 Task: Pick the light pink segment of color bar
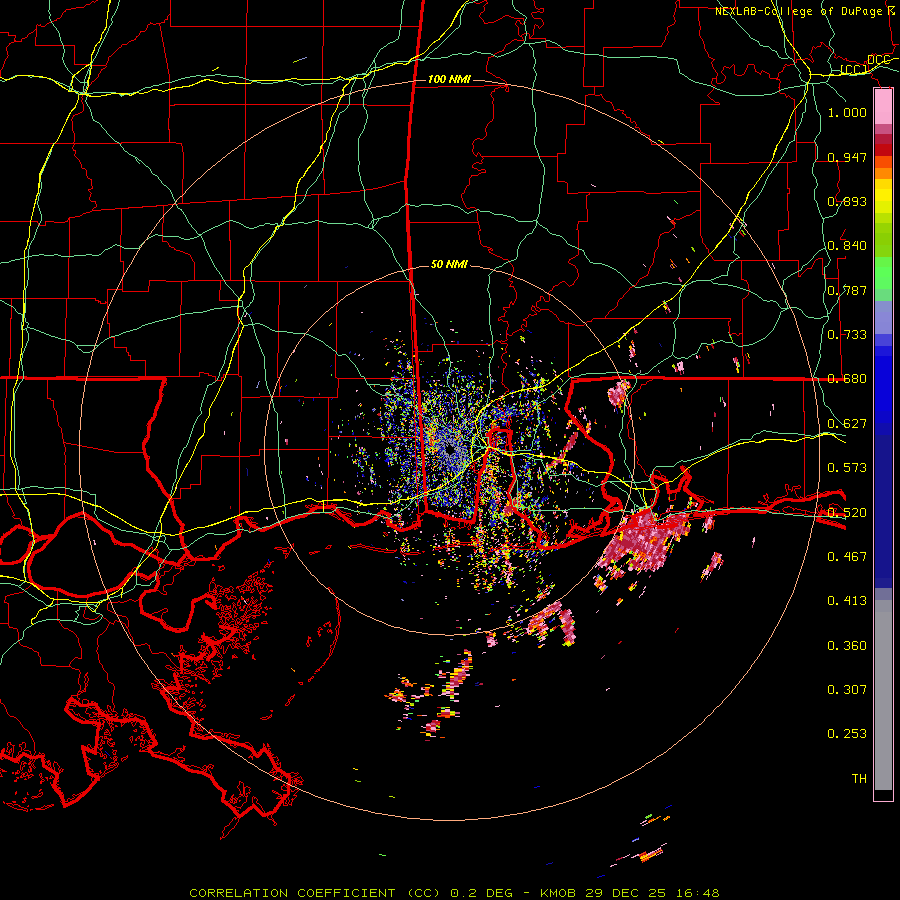883,106
